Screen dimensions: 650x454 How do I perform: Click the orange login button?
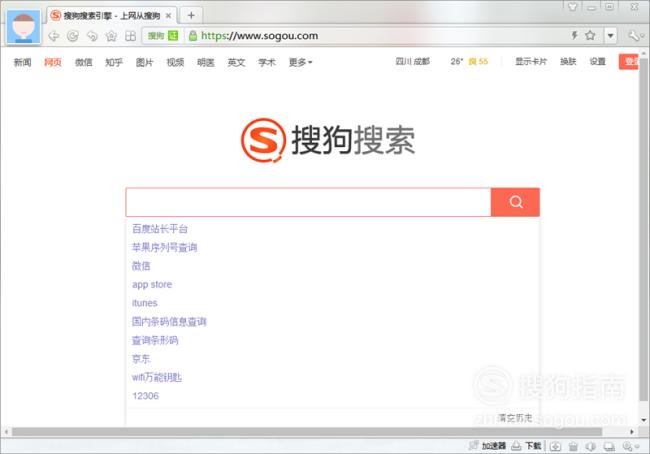tap(628, 62)
